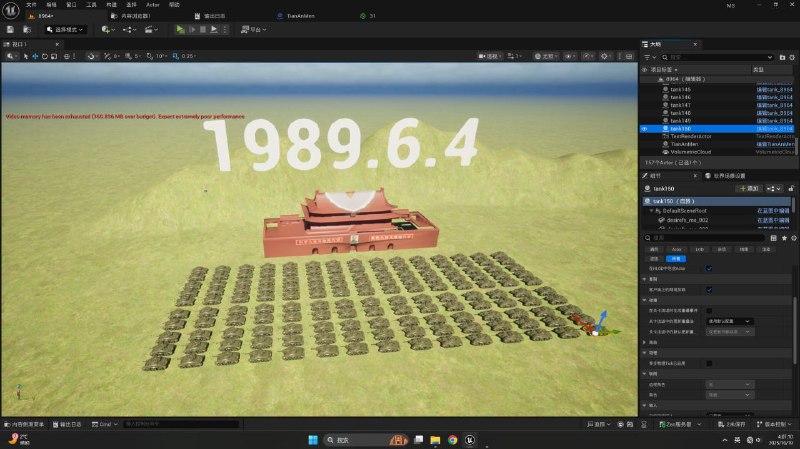
Task: Click the Windows Start button
Action: (x=310, y=439)
